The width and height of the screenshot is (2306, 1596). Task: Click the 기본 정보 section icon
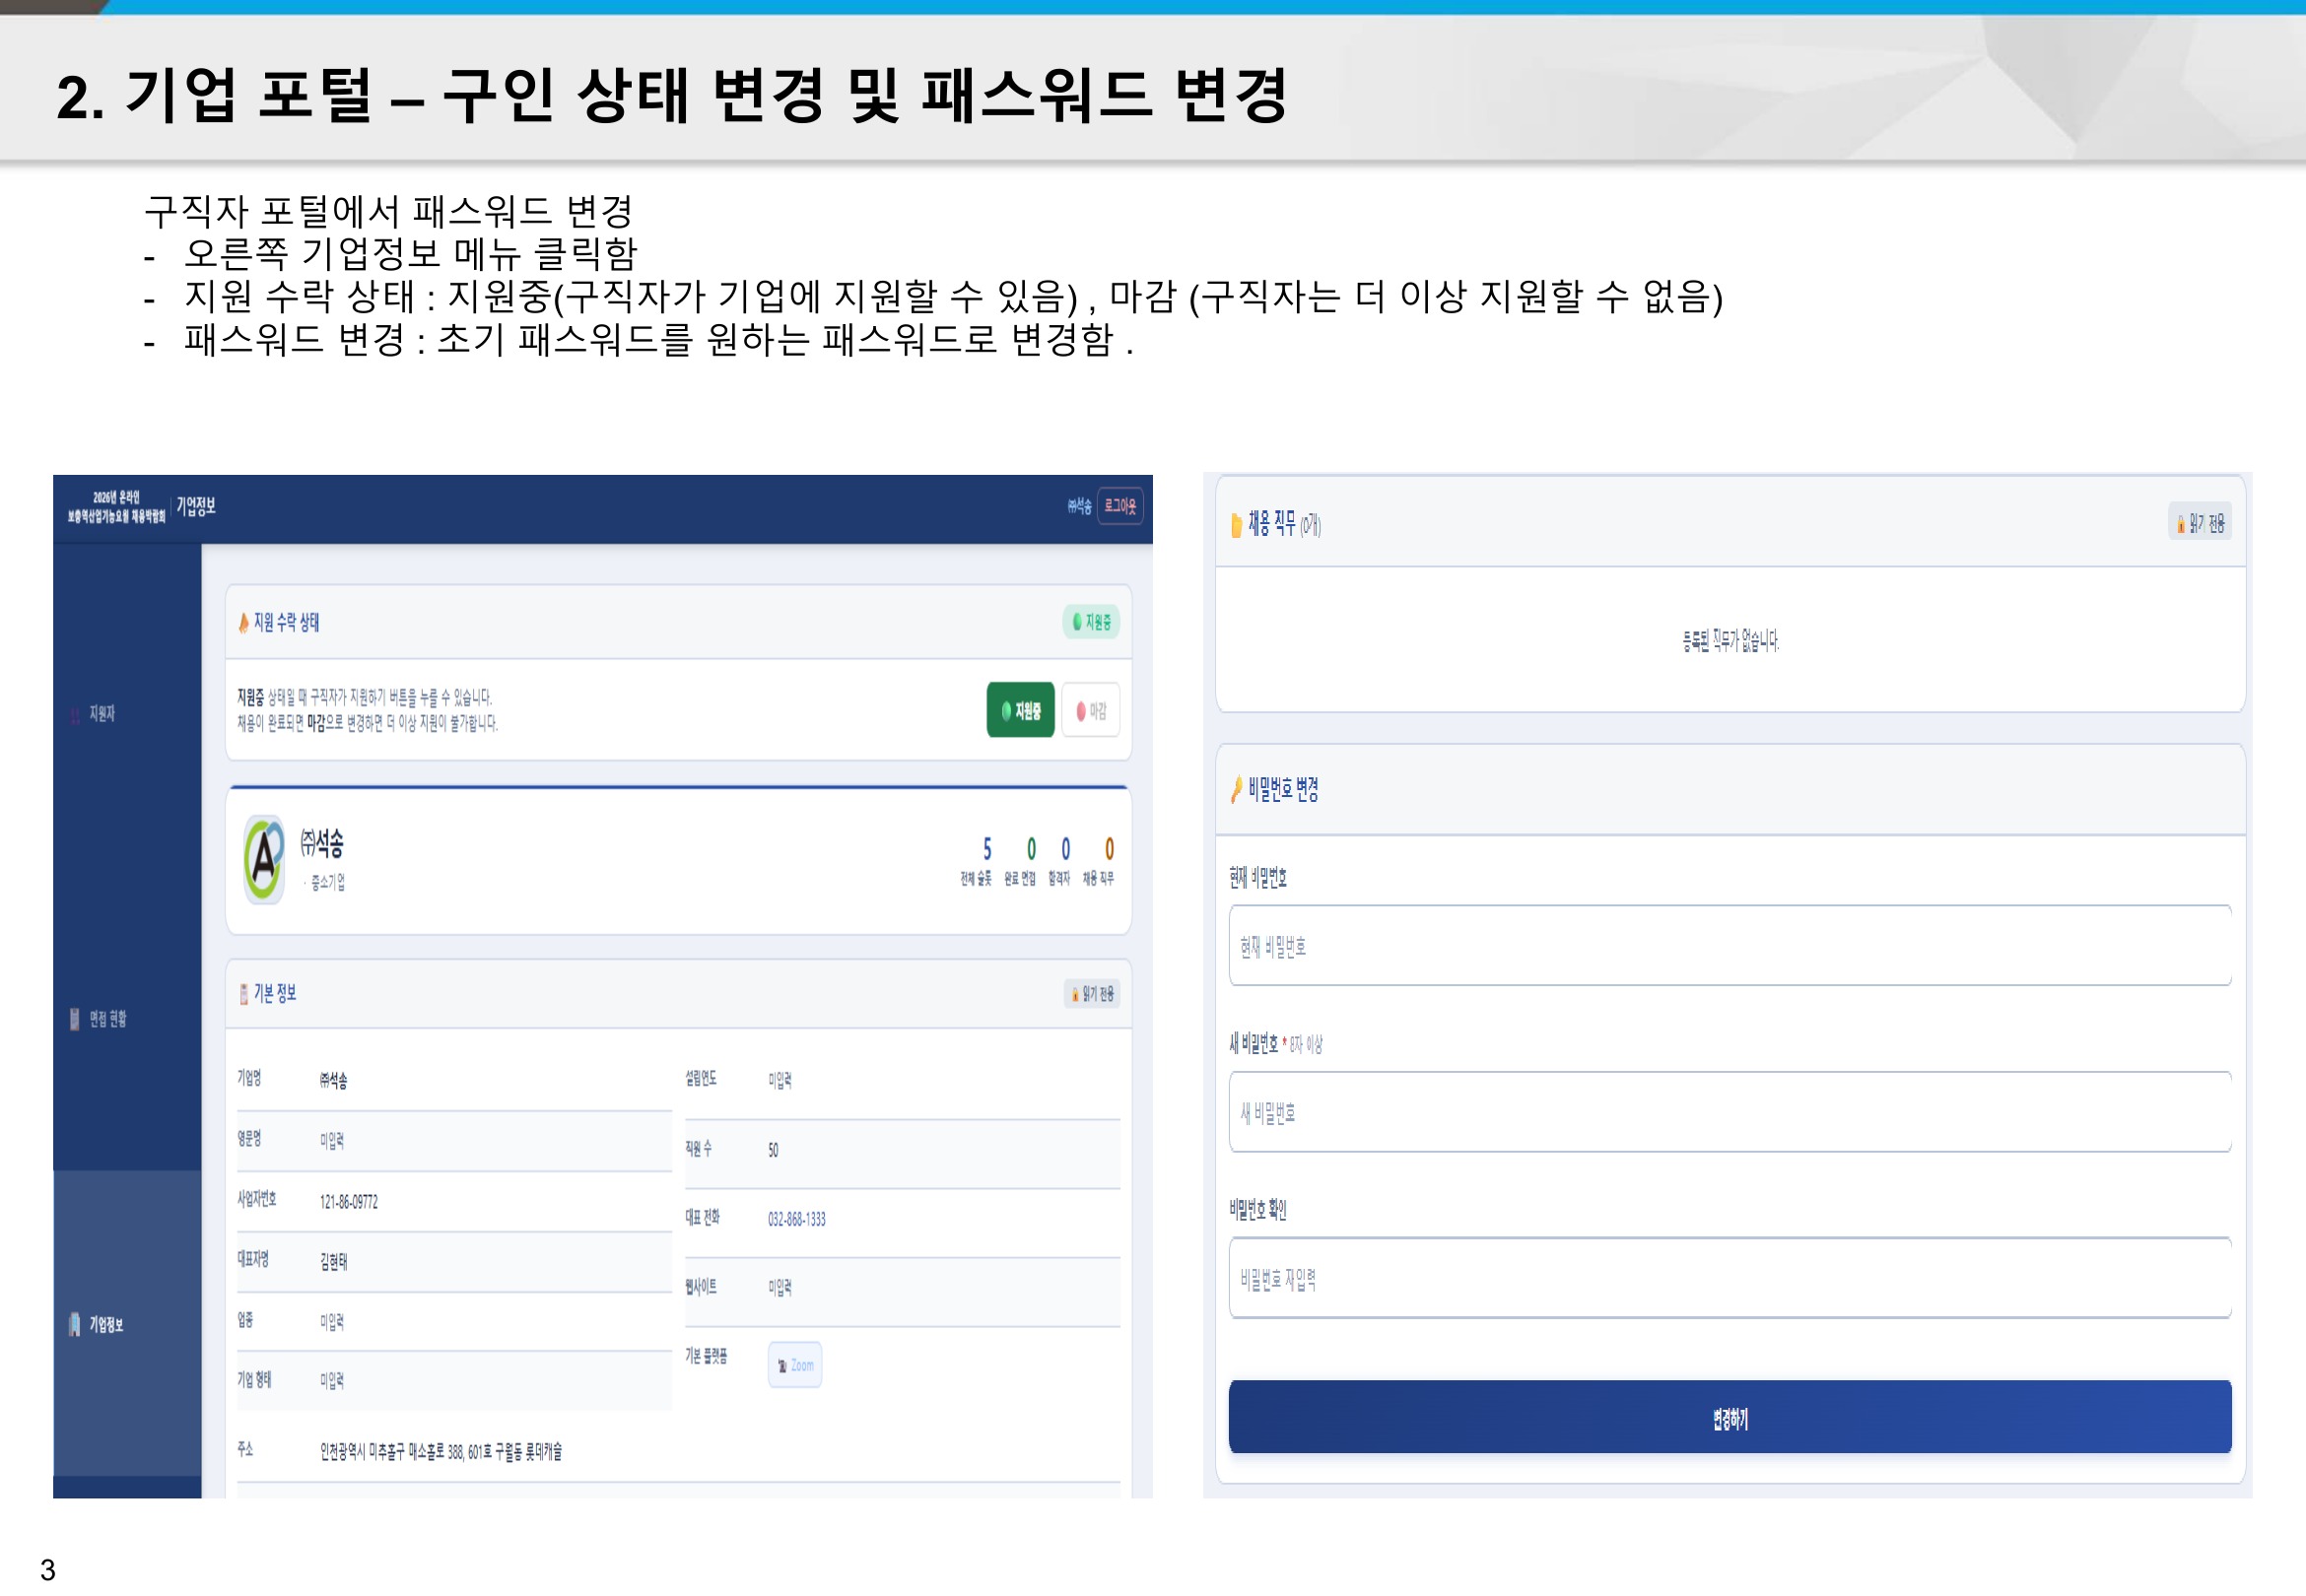(x=243, y=993)
